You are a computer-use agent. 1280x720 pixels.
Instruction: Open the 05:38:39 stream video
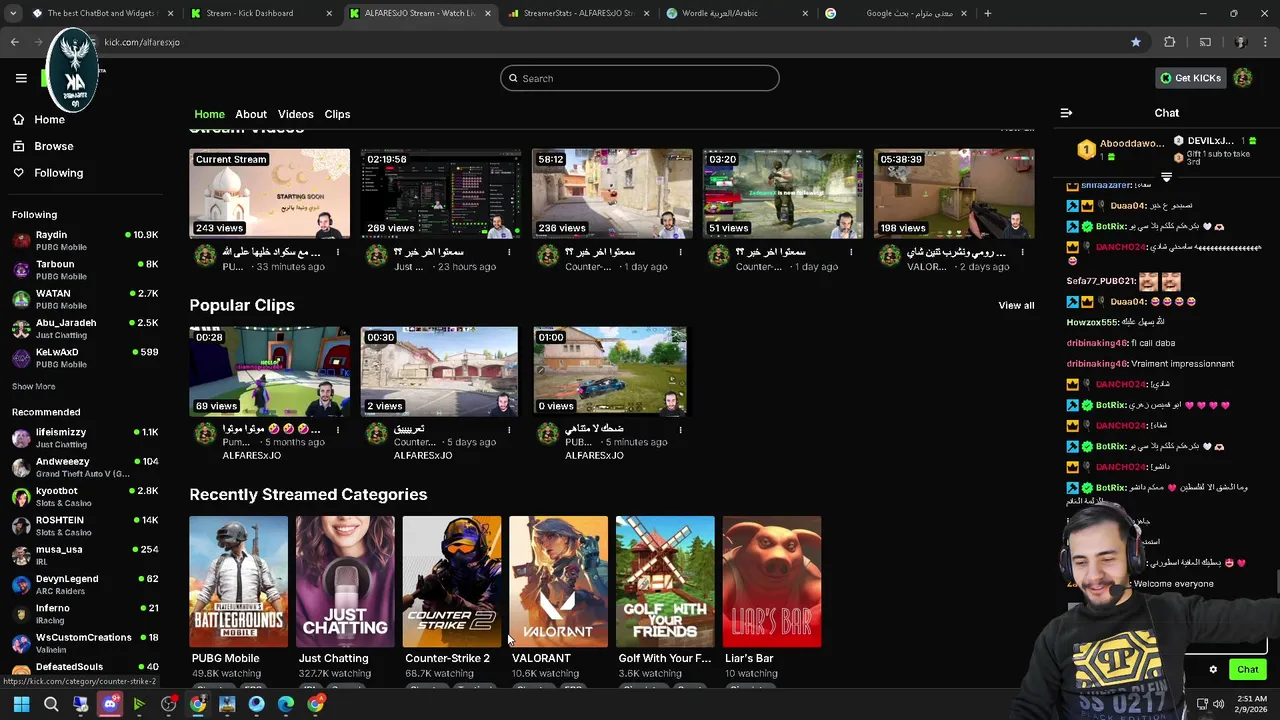pos(954,194)
